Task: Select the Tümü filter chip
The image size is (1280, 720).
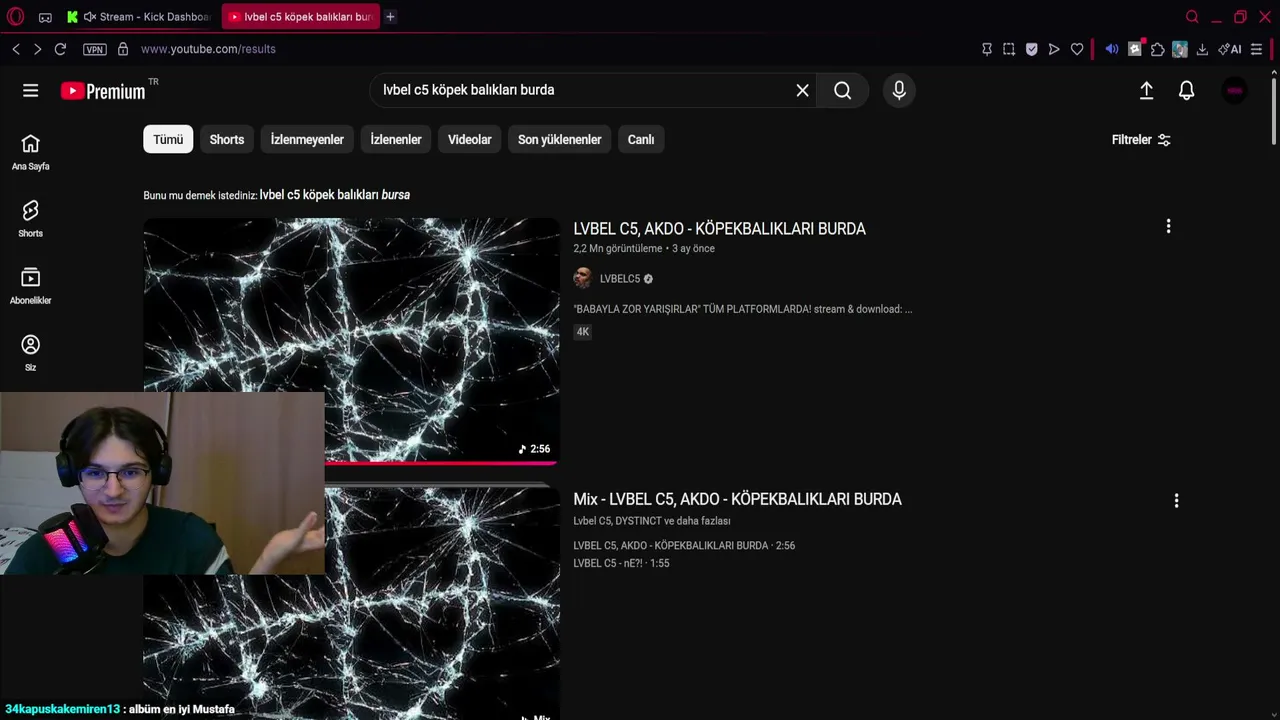Action: [168, 140]
